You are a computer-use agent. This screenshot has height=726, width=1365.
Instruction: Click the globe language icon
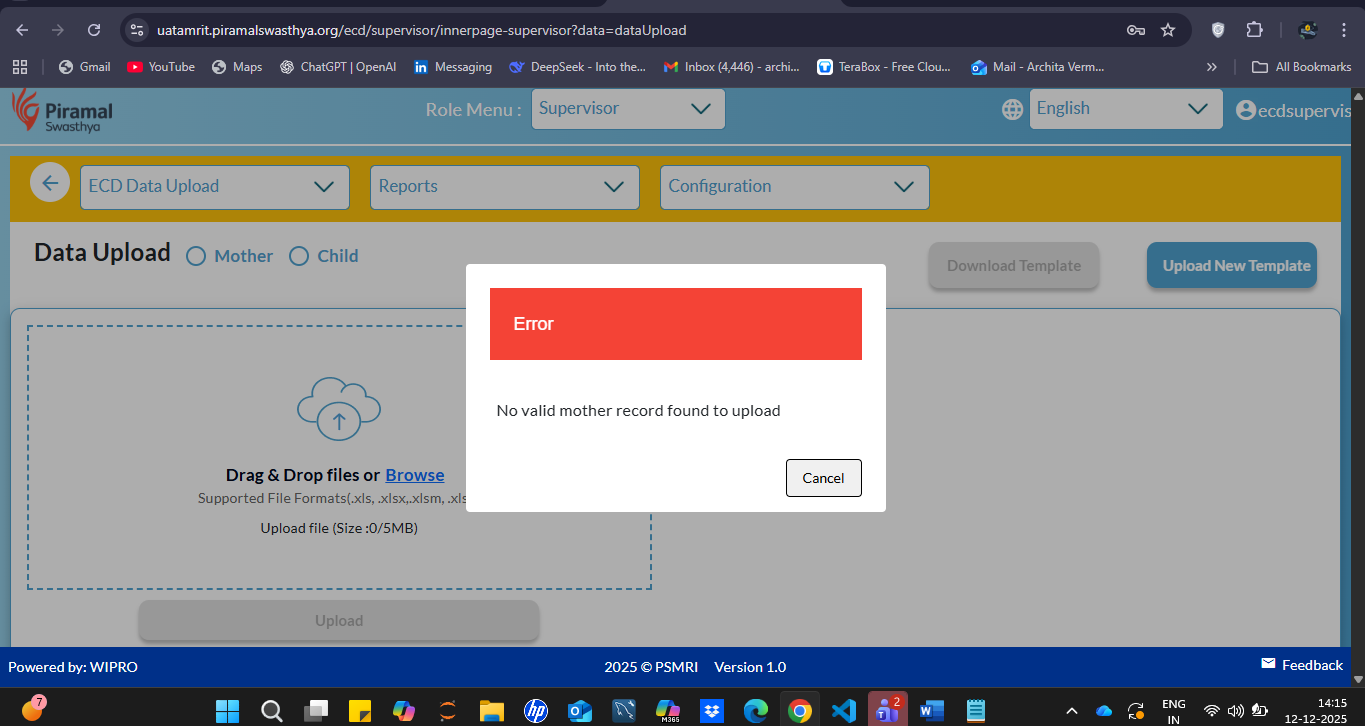pyautogui.click(x=1012, y=109)
